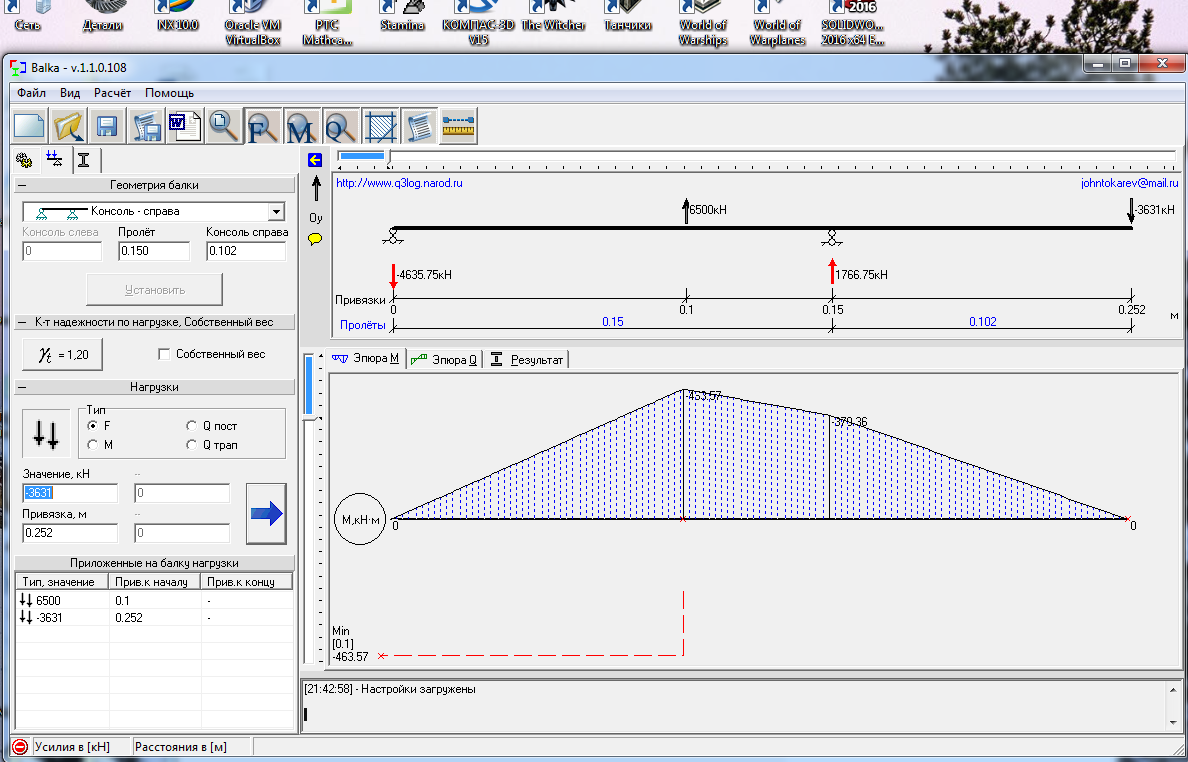Collapse the Нагрузки section

pos(21,386)
